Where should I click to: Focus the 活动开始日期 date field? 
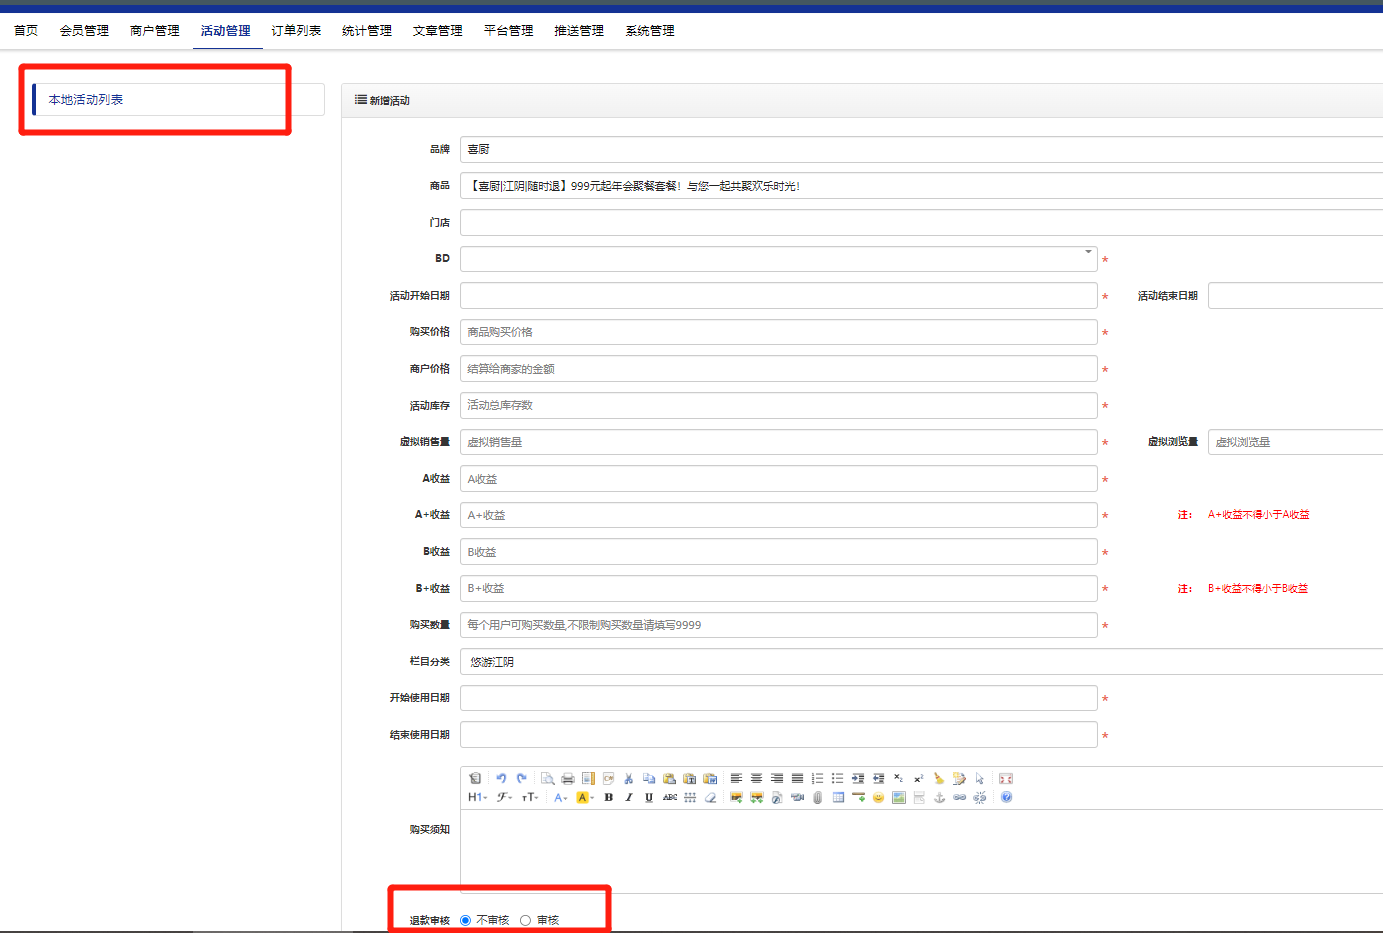[x=778, y=296]
